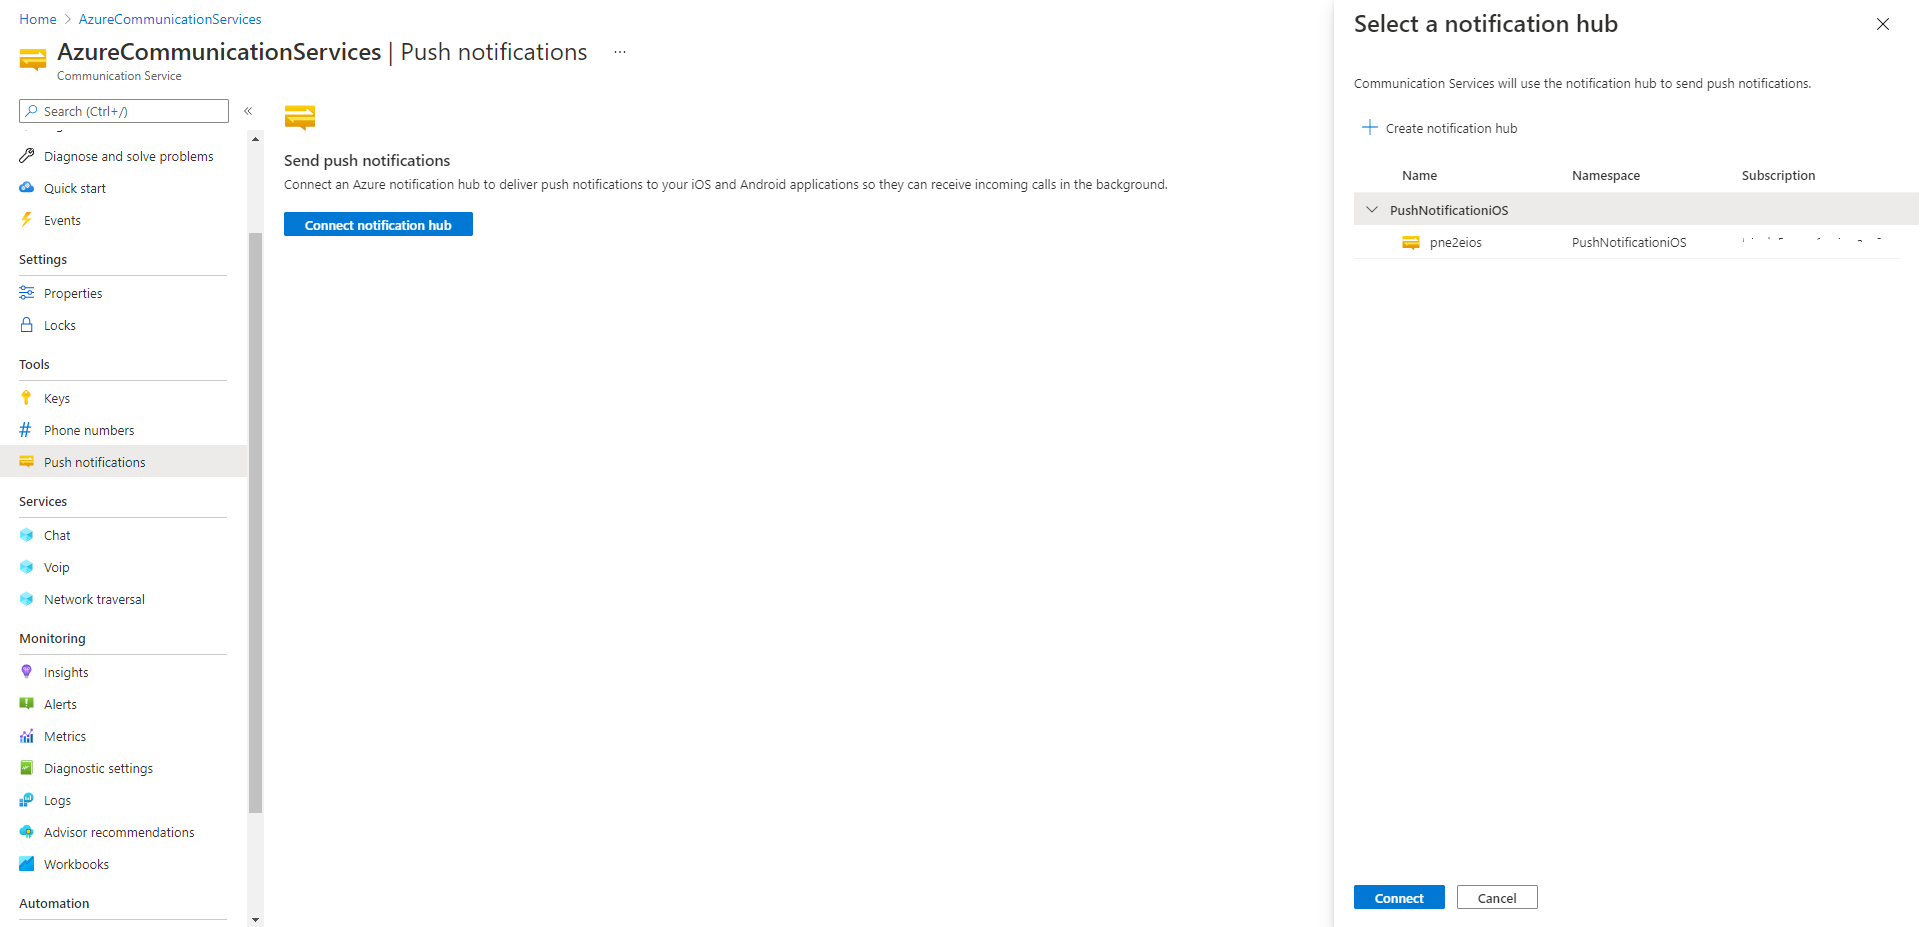
Task: Click the Logs icon
Action: [x=26, y=799]
